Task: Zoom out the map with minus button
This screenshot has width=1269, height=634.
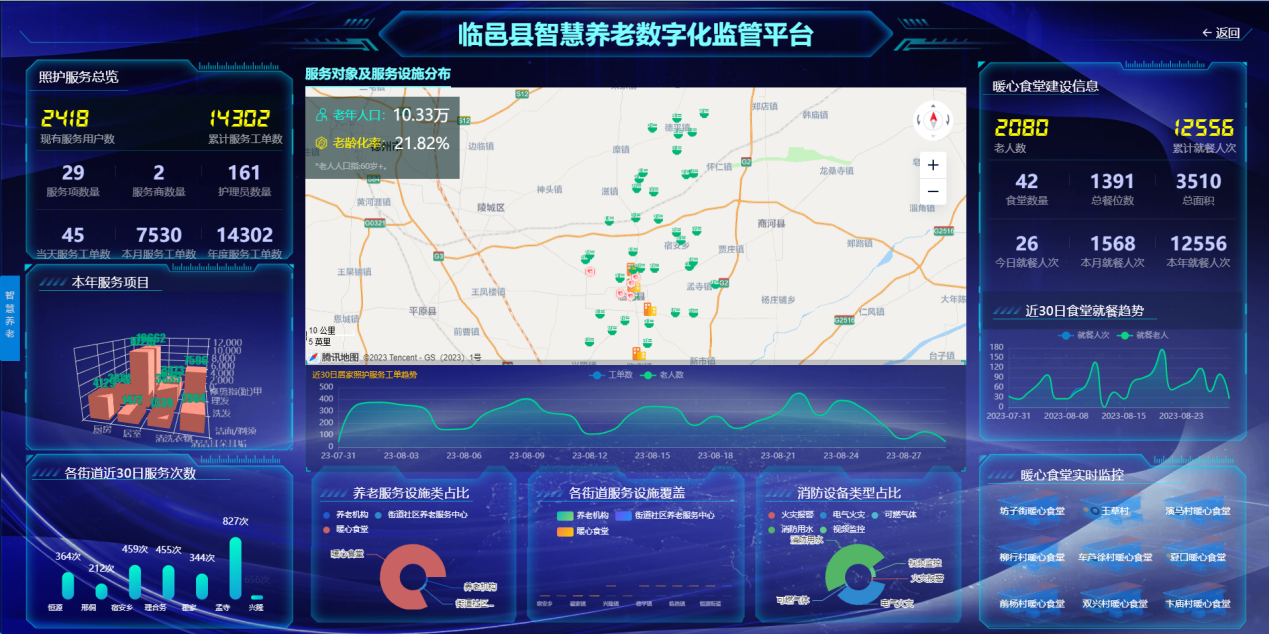Action: [x=933, y=191]
